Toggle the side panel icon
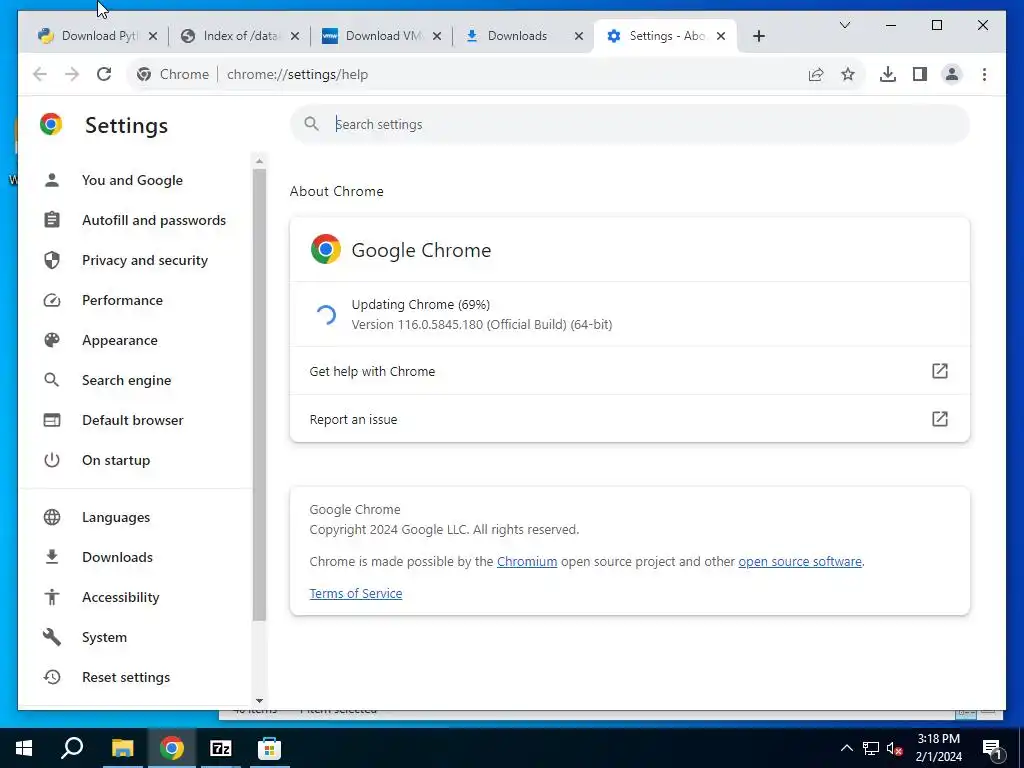The width and height of the screenshot is (1024, 768). point(920,74)
